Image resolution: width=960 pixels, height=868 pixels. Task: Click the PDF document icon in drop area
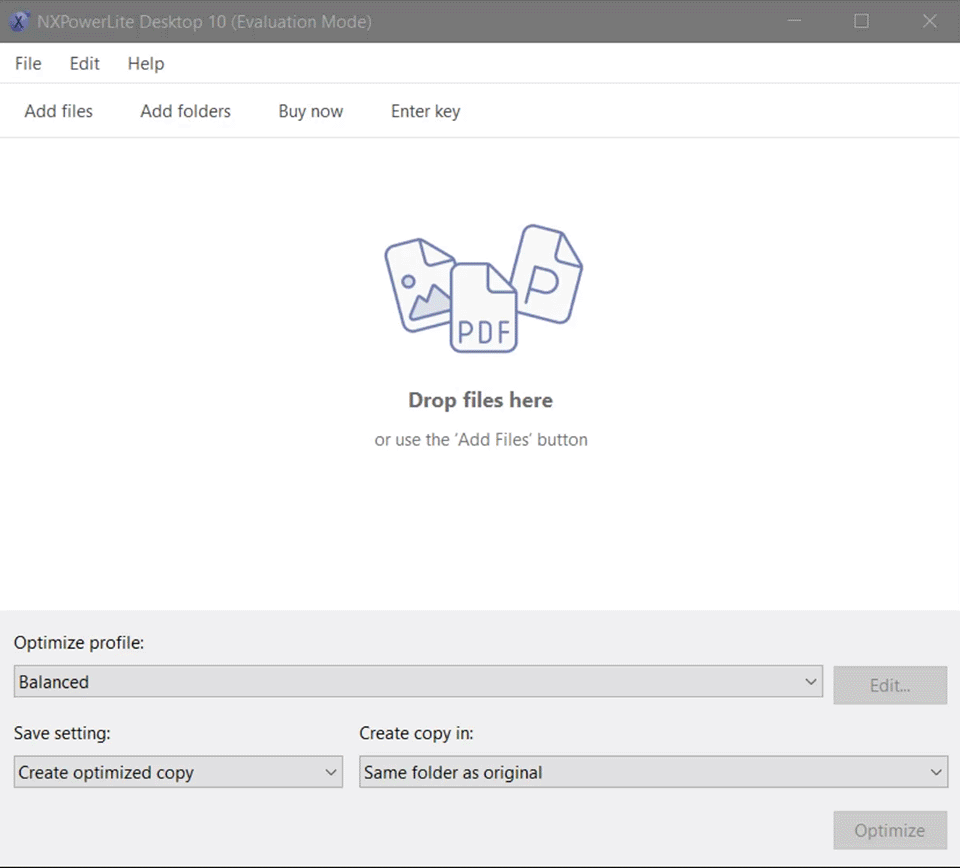click(x=484, y=308)
